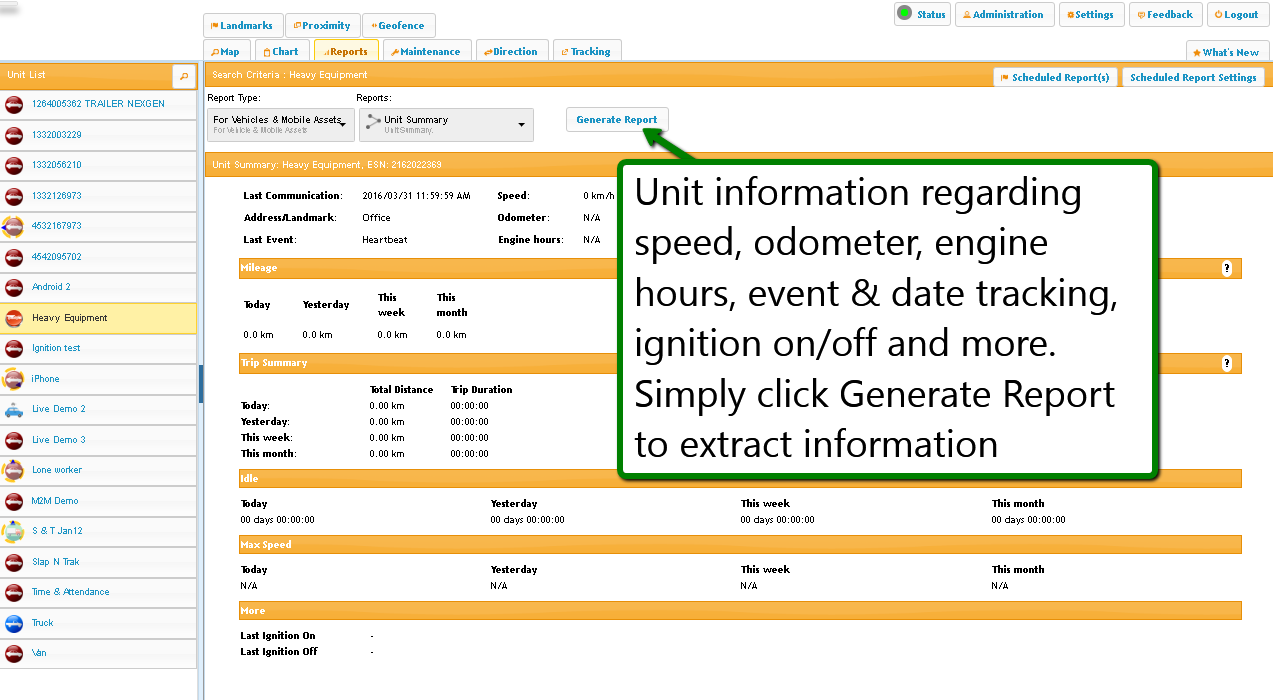Switch to the Maintenance tab
Viewport: 1273px width, 700px height.
(x=427, y=52)
